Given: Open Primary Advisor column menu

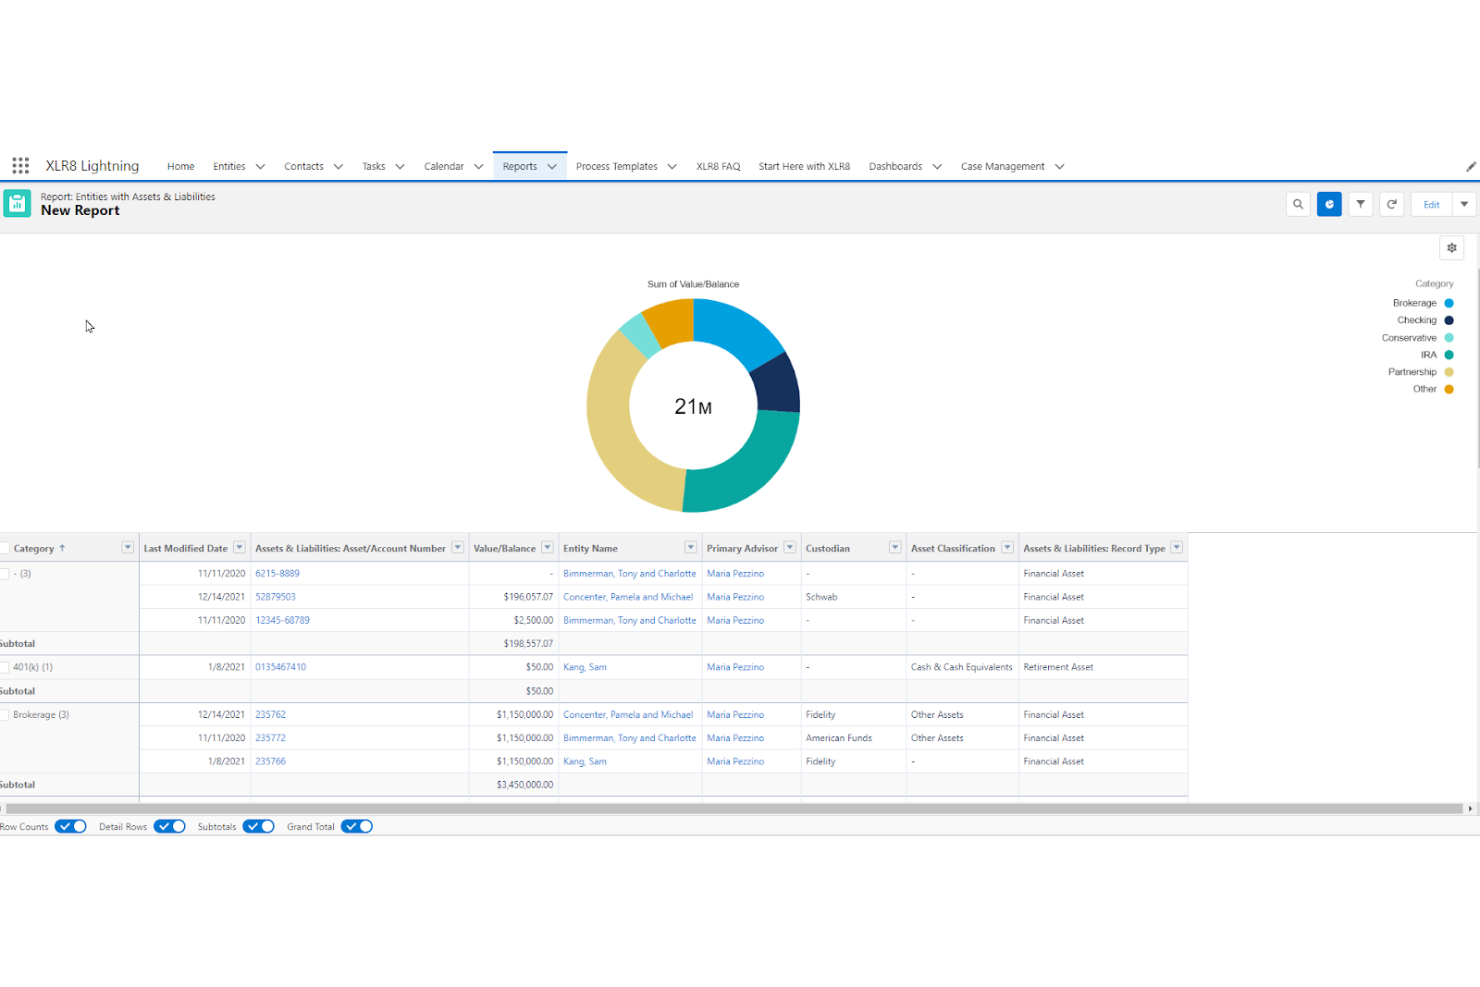Looking at the screenshot, I should (790, 547).
